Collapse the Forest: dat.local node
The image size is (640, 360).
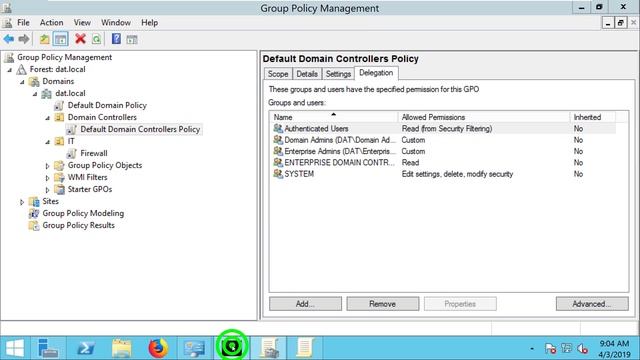[9, 70]
